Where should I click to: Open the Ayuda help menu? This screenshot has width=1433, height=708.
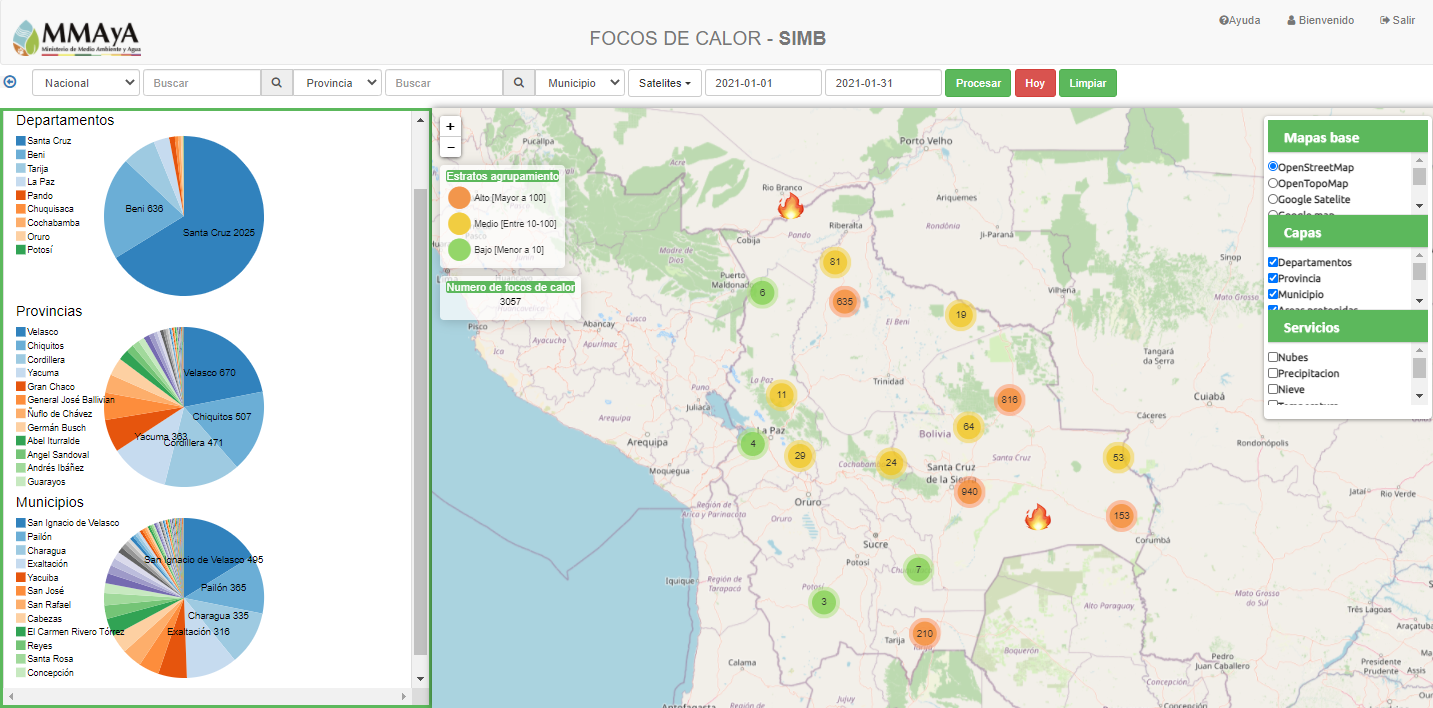(x=1240, y=20)
